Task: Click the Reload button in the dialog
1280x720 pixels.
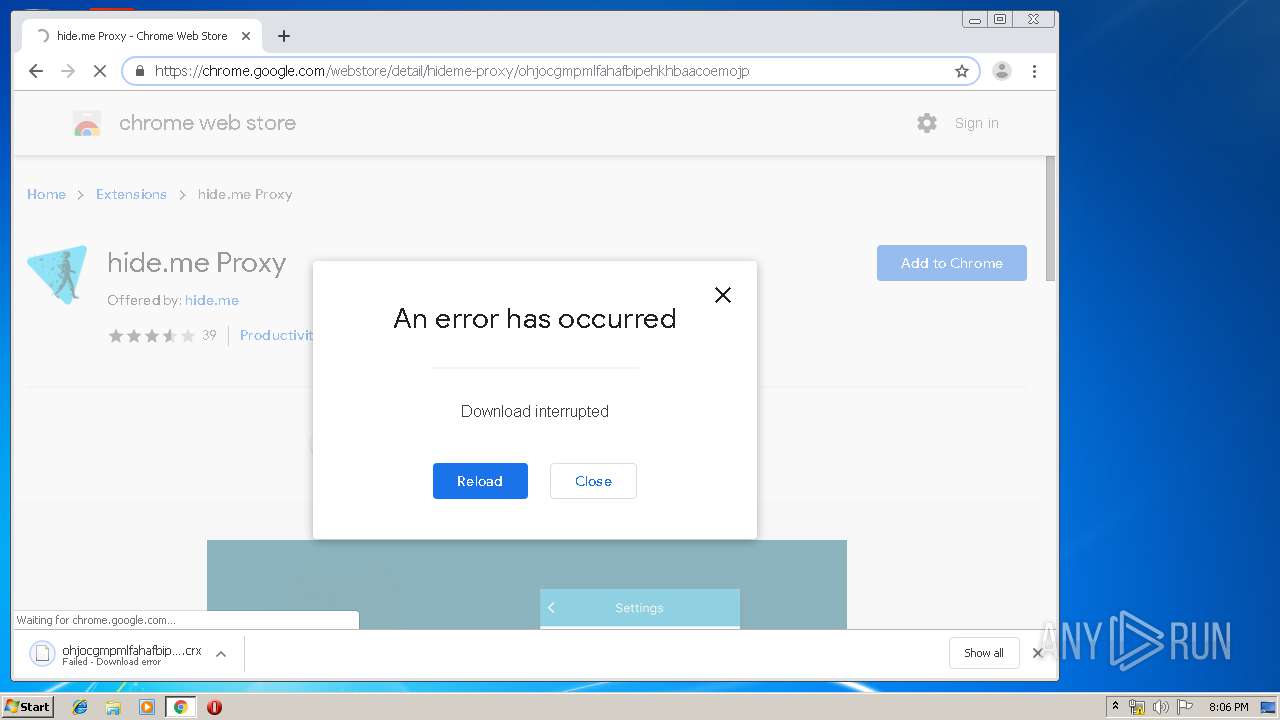Action: click(480, 481)
